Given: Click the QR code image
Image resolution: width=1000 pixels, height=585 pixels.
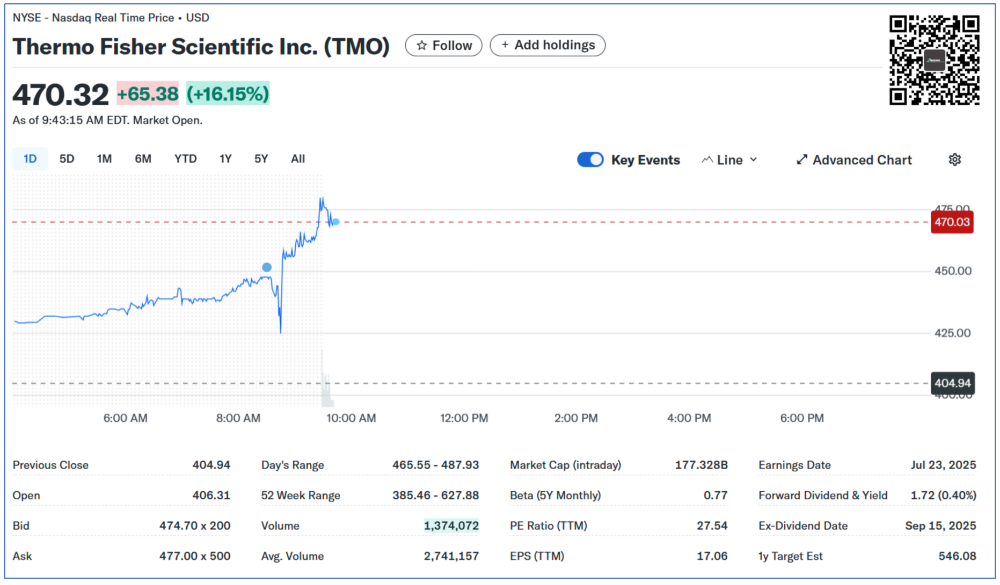Looking at the screenshot, I should click(x=934, y=60).
